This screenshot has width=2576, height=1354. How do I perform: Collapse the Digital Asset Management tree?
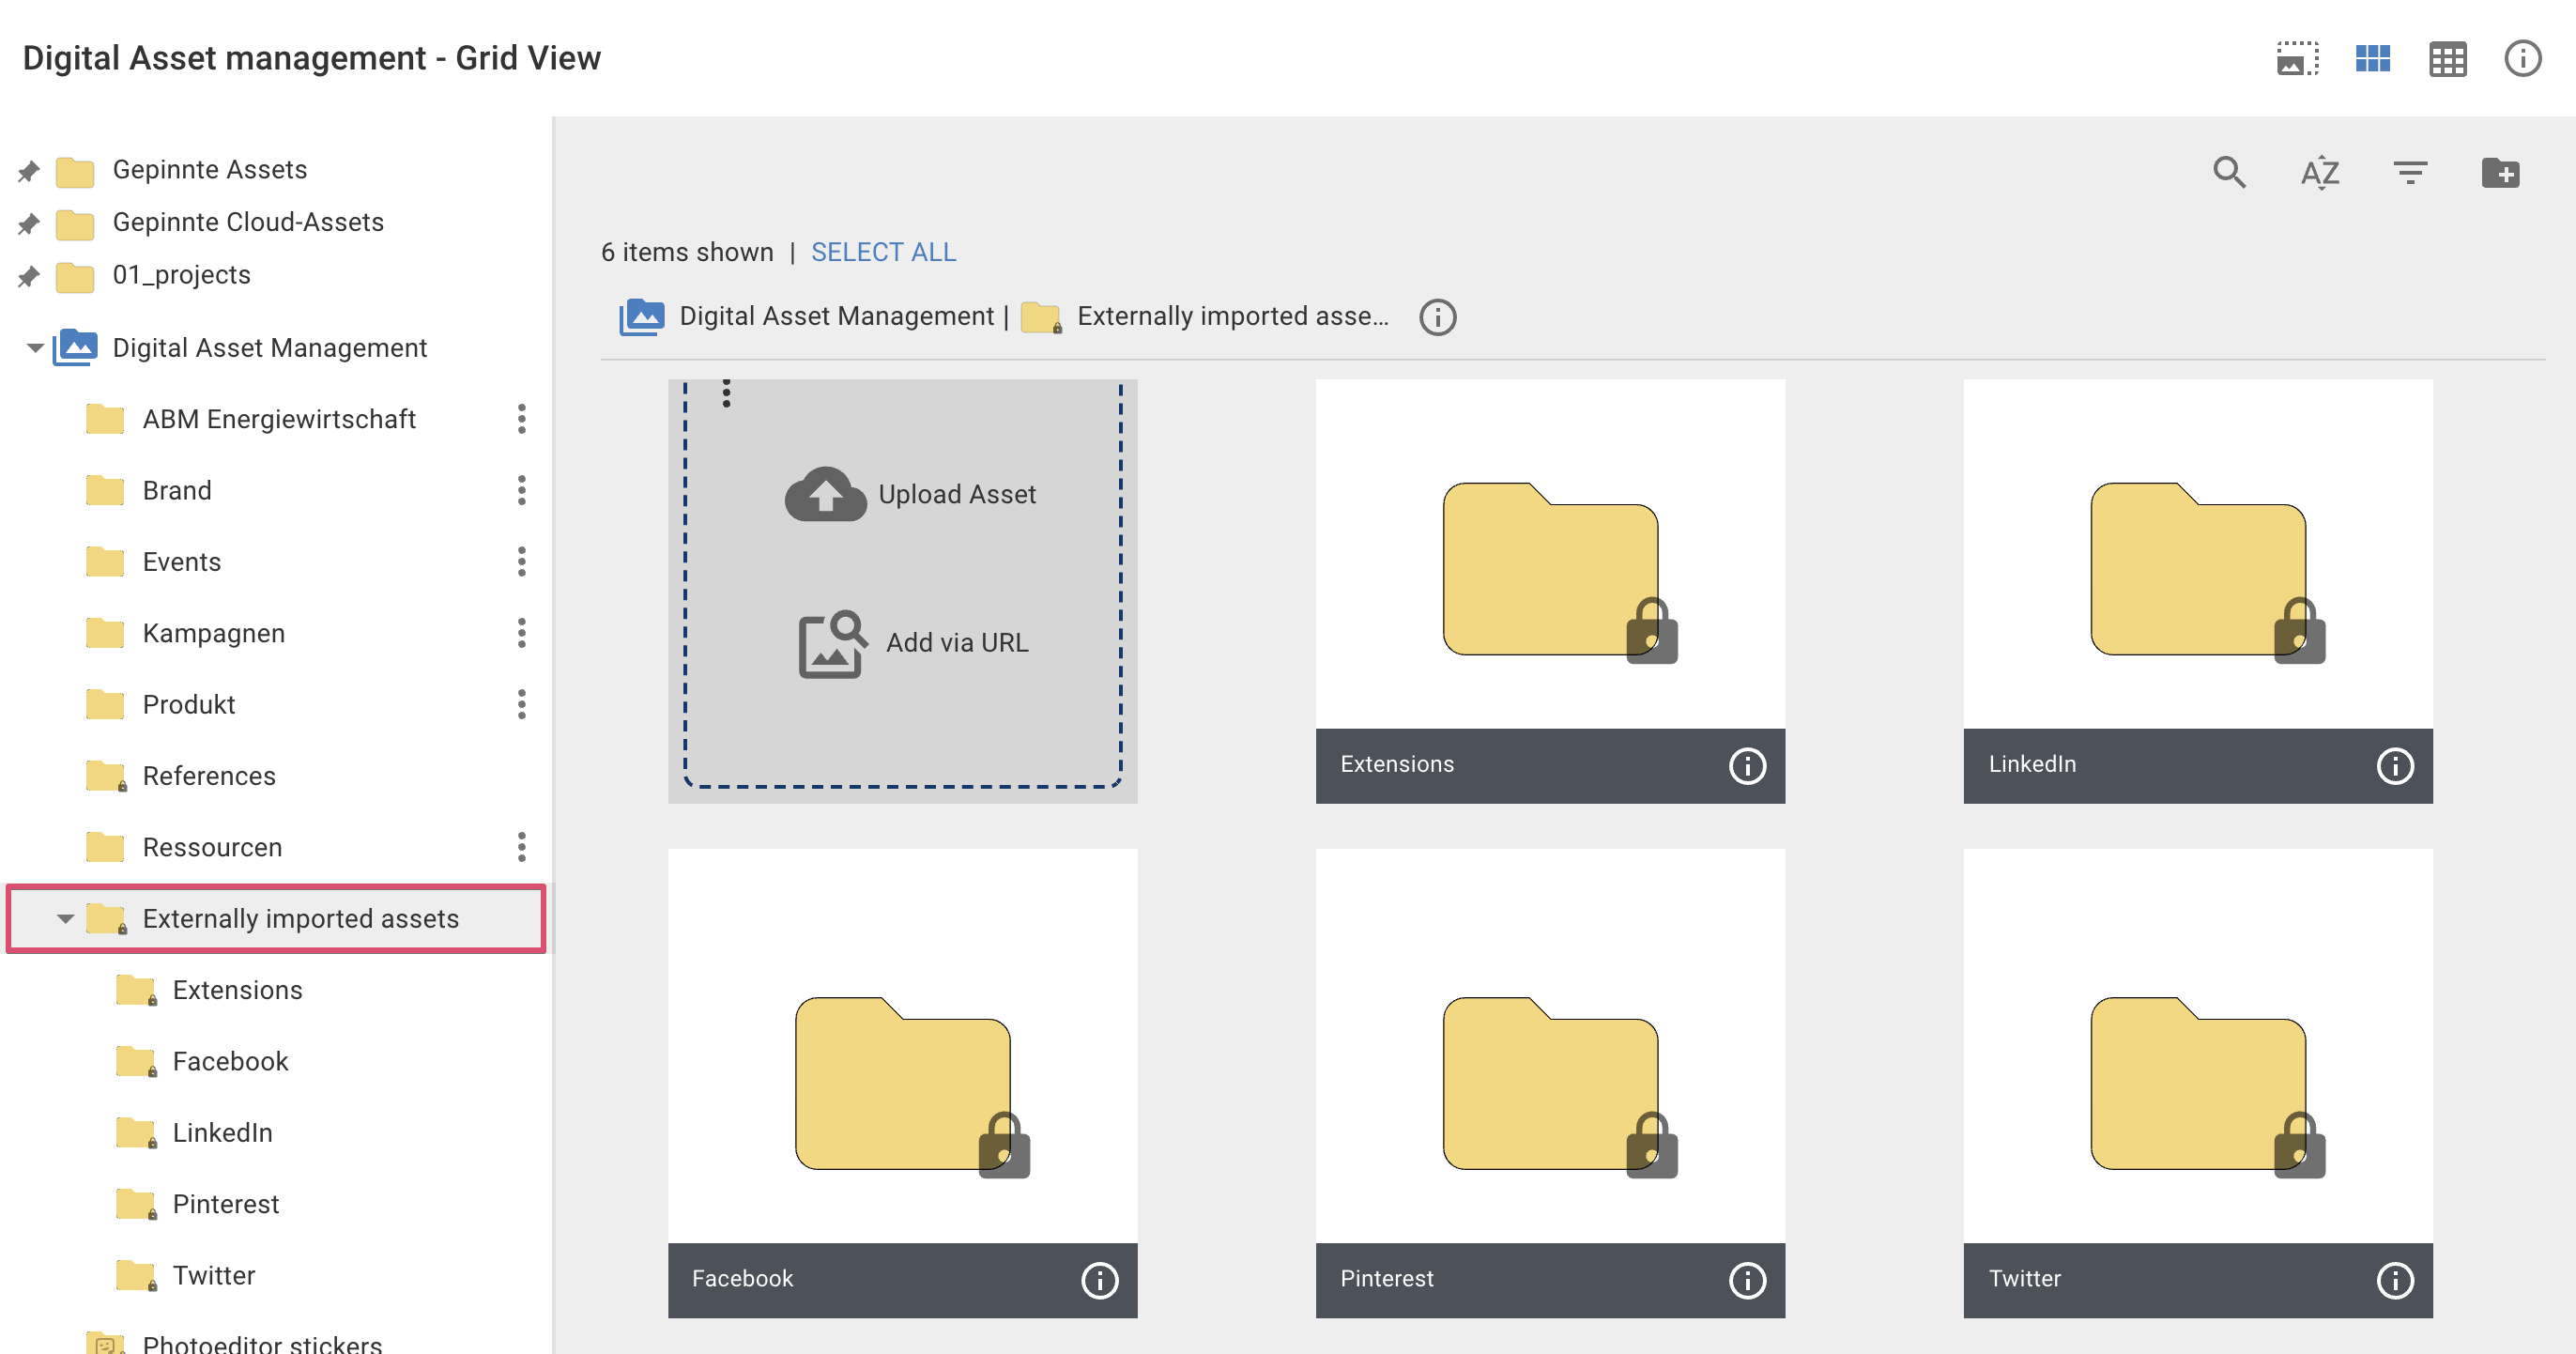(x=34, y=348)
